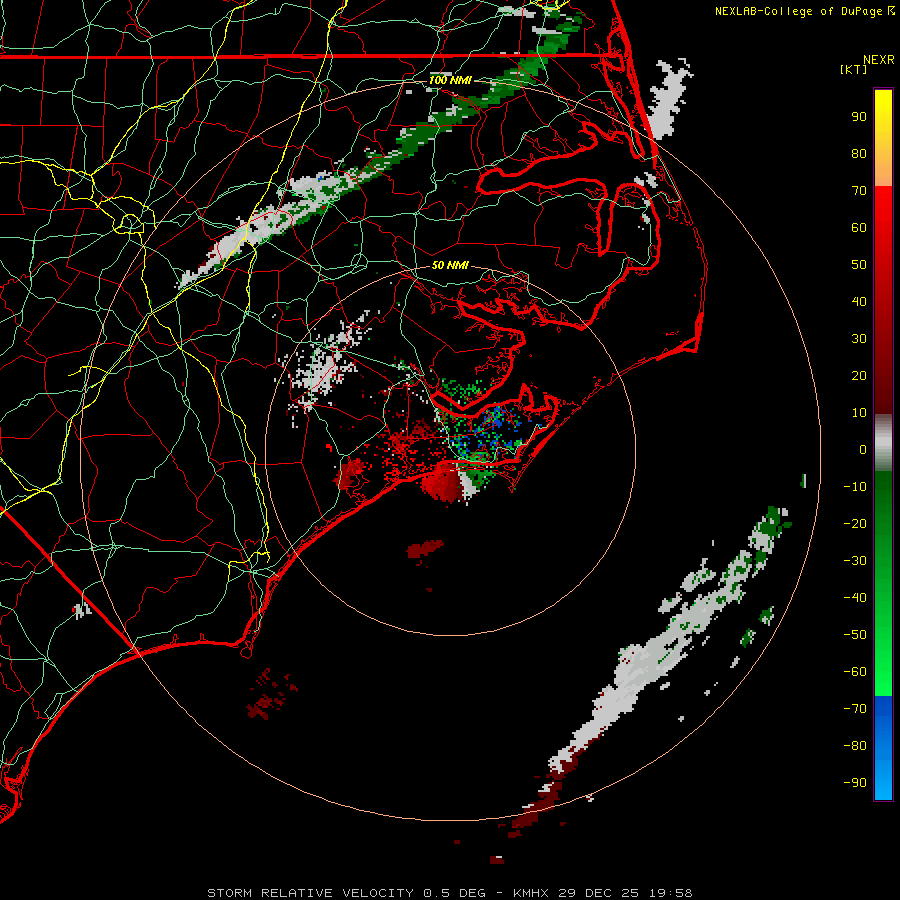
Task: Click the 70 value on velocity scale
Action: click(859, 191)
